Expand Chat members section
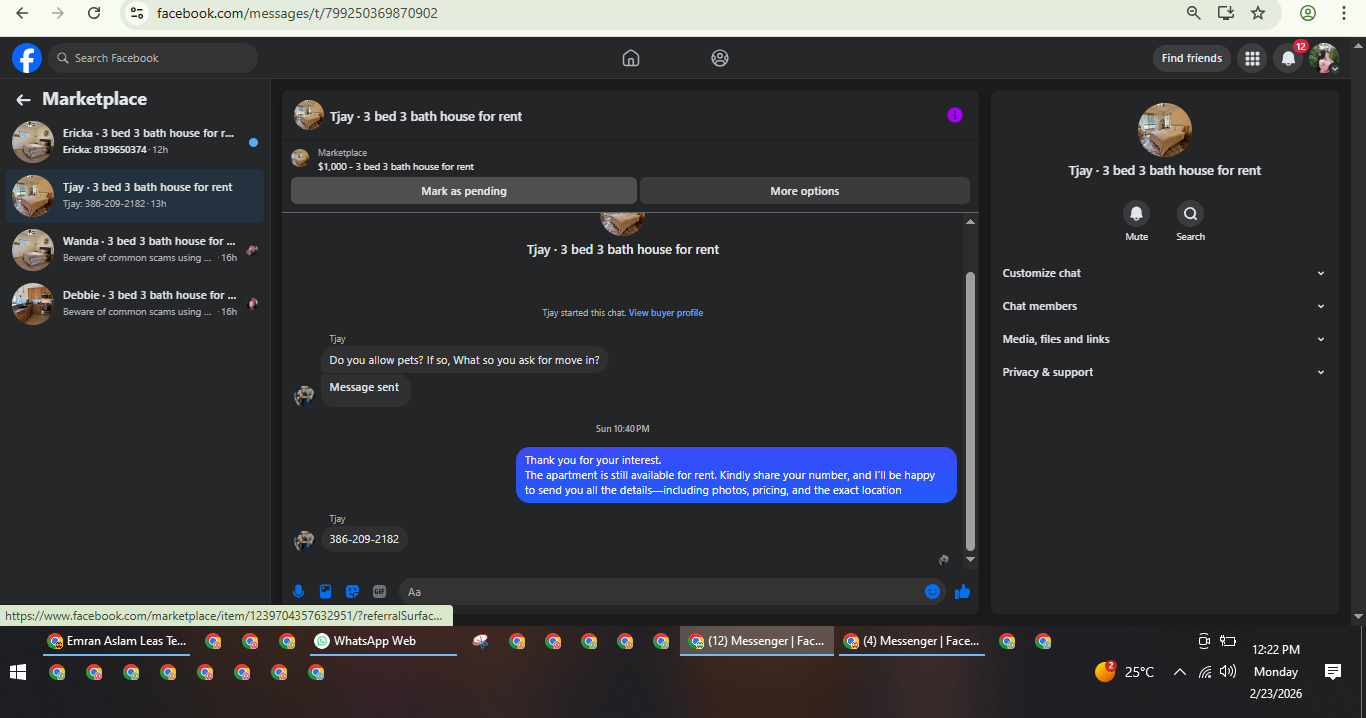This screenshot has height=718, width=1366. (1164, 306)
